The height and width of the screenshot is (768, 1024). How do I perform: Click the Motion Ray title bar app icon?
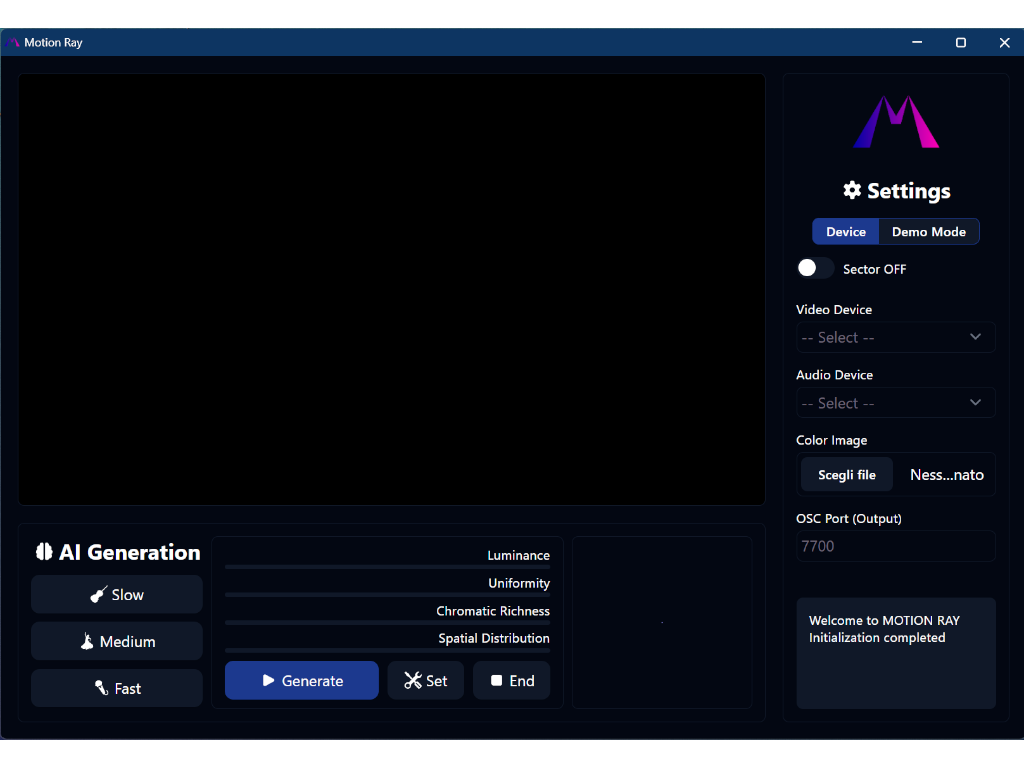point(12,42)
